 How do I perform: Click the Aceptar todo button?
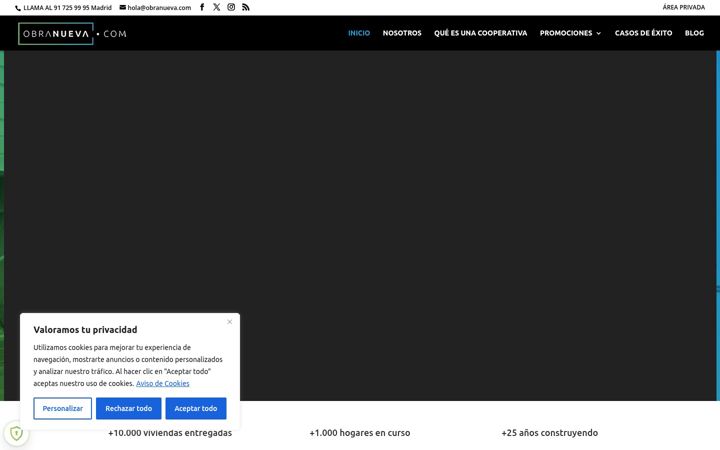(x=196, y=408)
